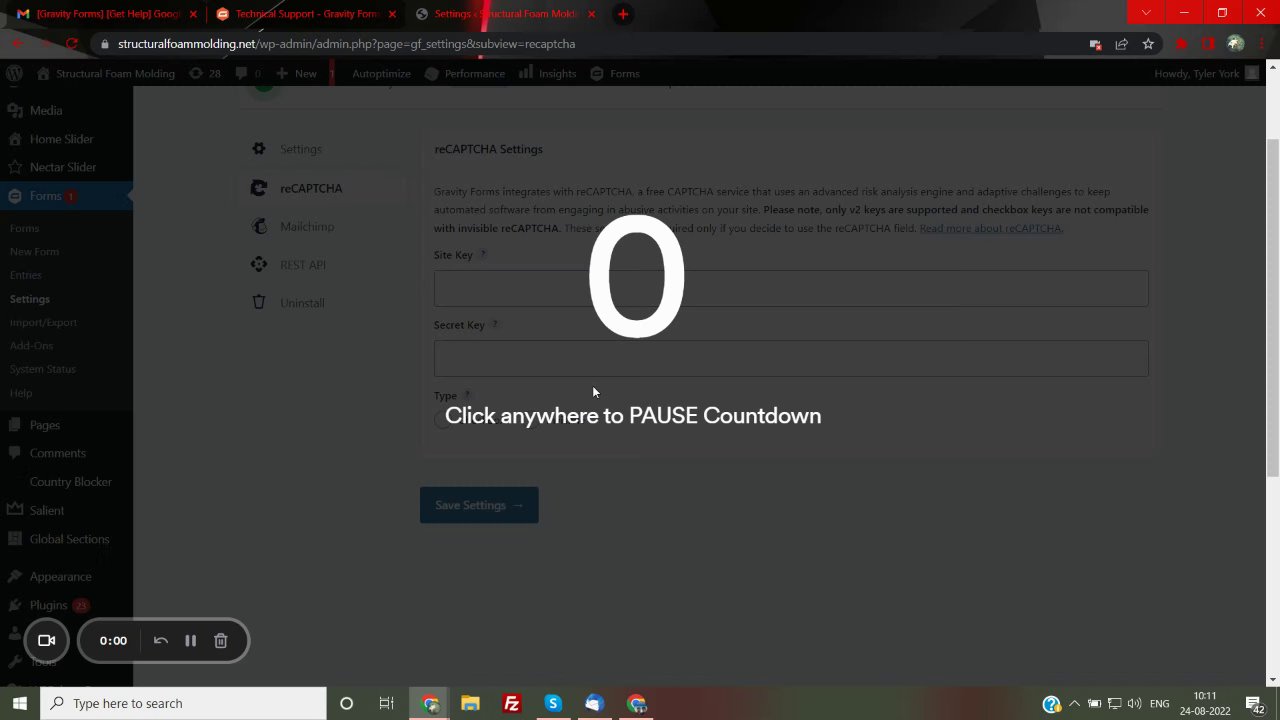The image size is (1280, 720).
Task: Click the Save Settings button
Action: tap(479, 505)
